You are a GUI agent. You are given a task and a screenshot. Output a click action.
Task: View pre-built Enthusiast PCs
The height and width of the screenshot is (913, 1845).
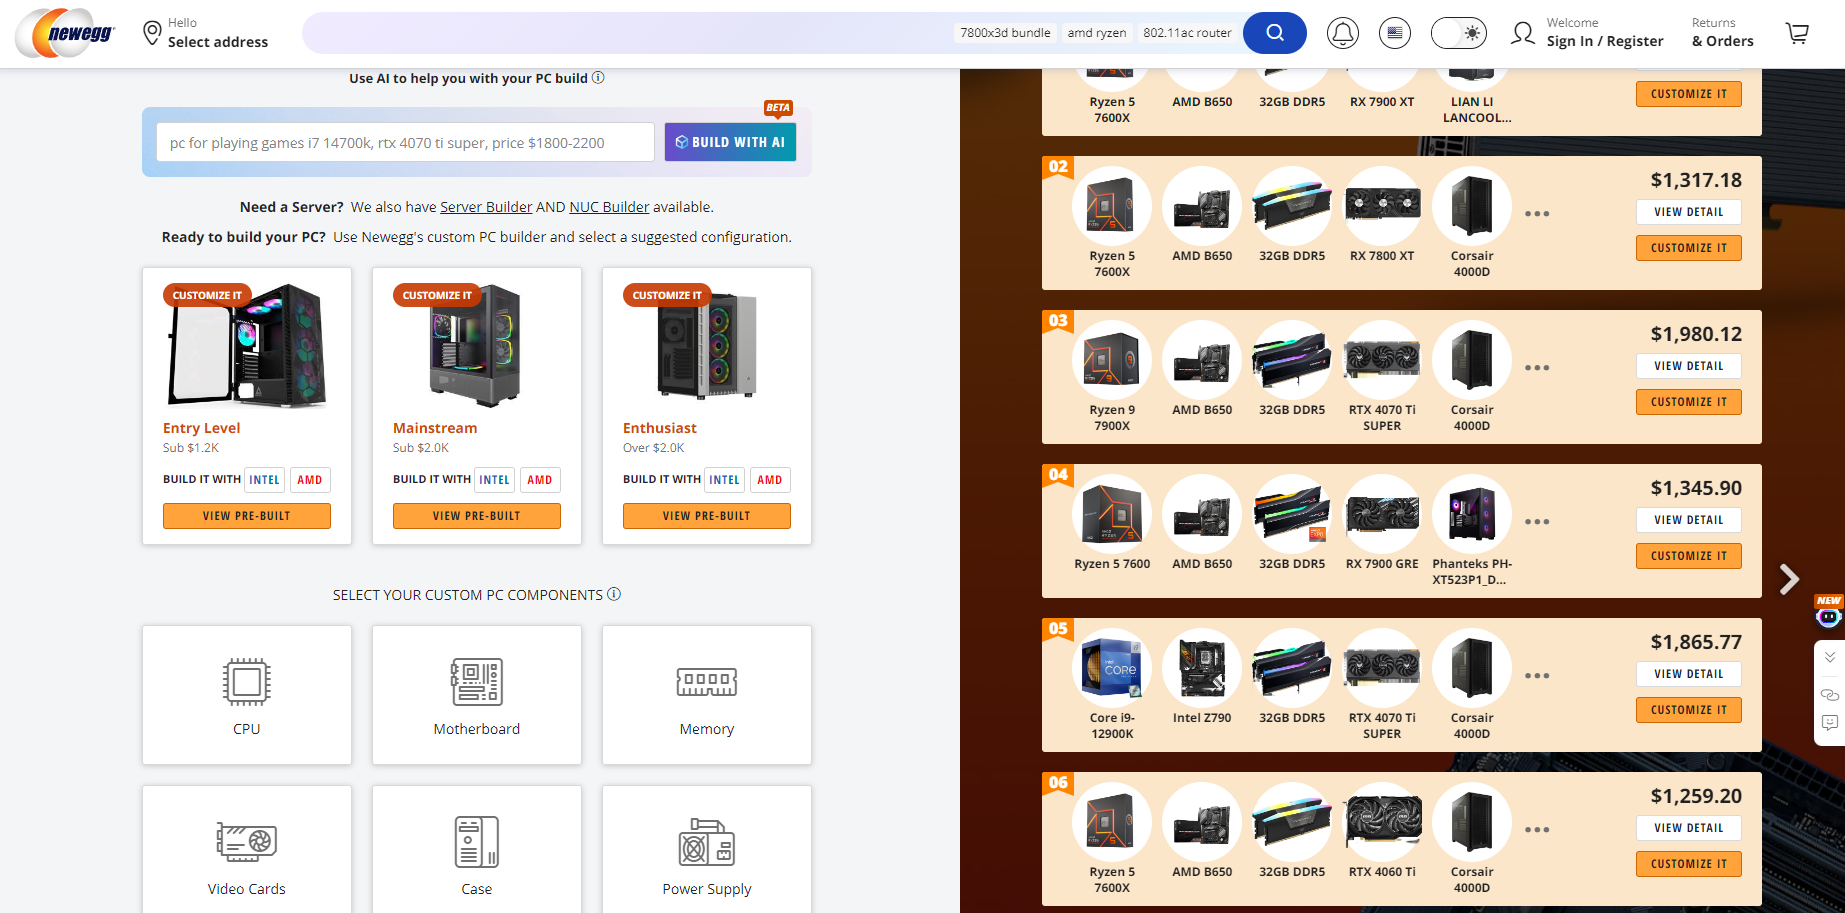tap(707, 516)
